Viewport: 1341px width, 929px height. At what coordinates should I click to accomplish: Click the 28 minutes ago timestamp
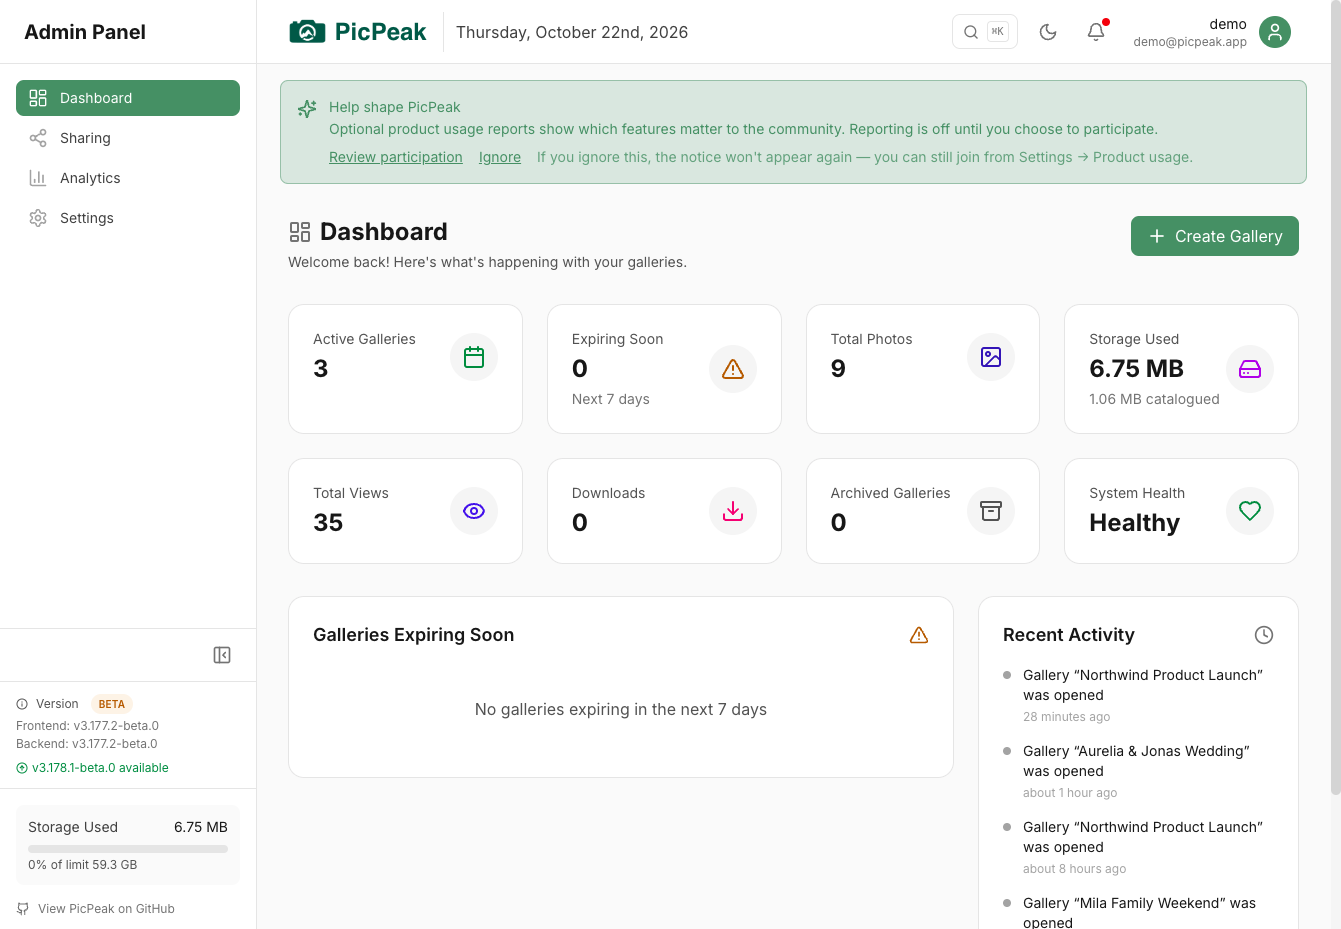coord(1066,717)
